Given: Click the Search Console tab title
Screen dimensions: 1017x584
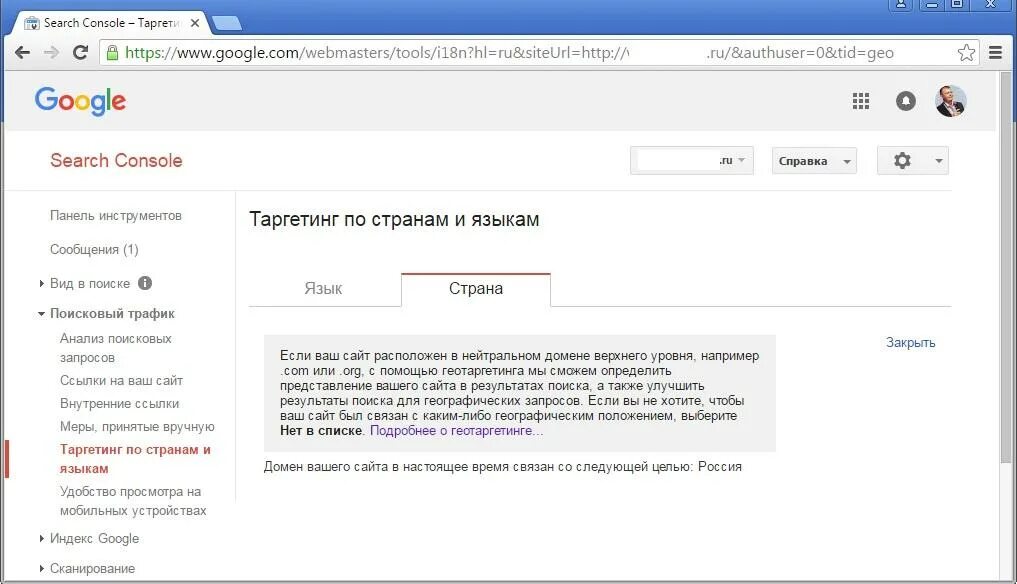Looking at the screenshot, I should (112, 23).
